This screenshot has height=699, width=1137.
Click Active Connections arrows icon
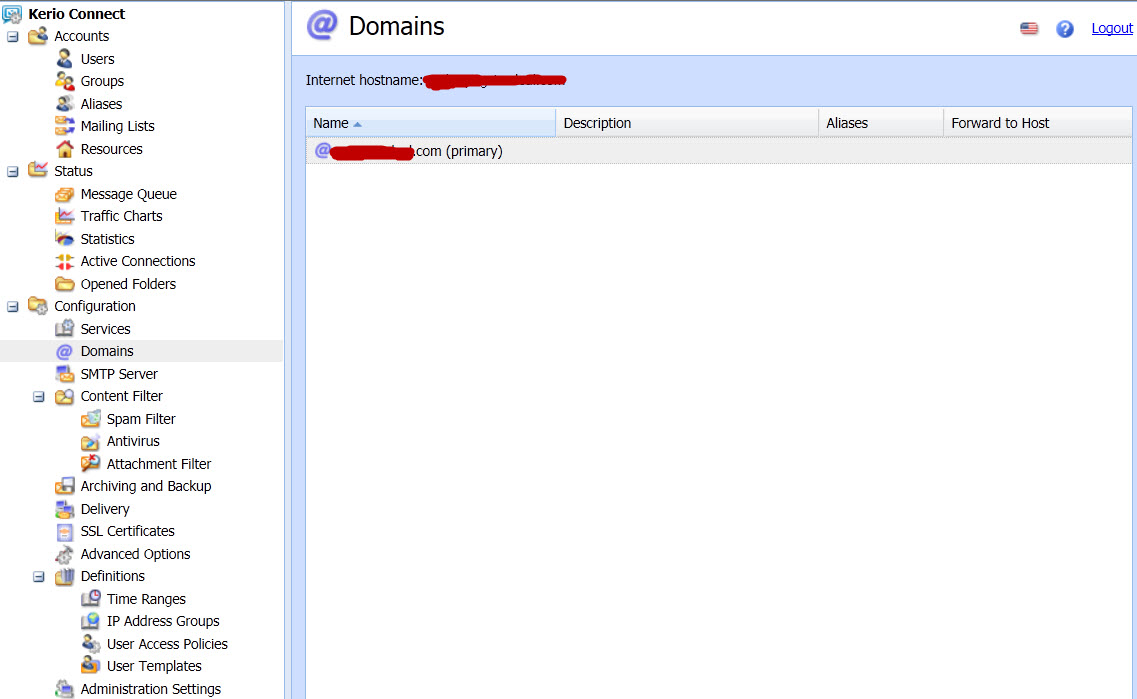(x=65, y=261)
